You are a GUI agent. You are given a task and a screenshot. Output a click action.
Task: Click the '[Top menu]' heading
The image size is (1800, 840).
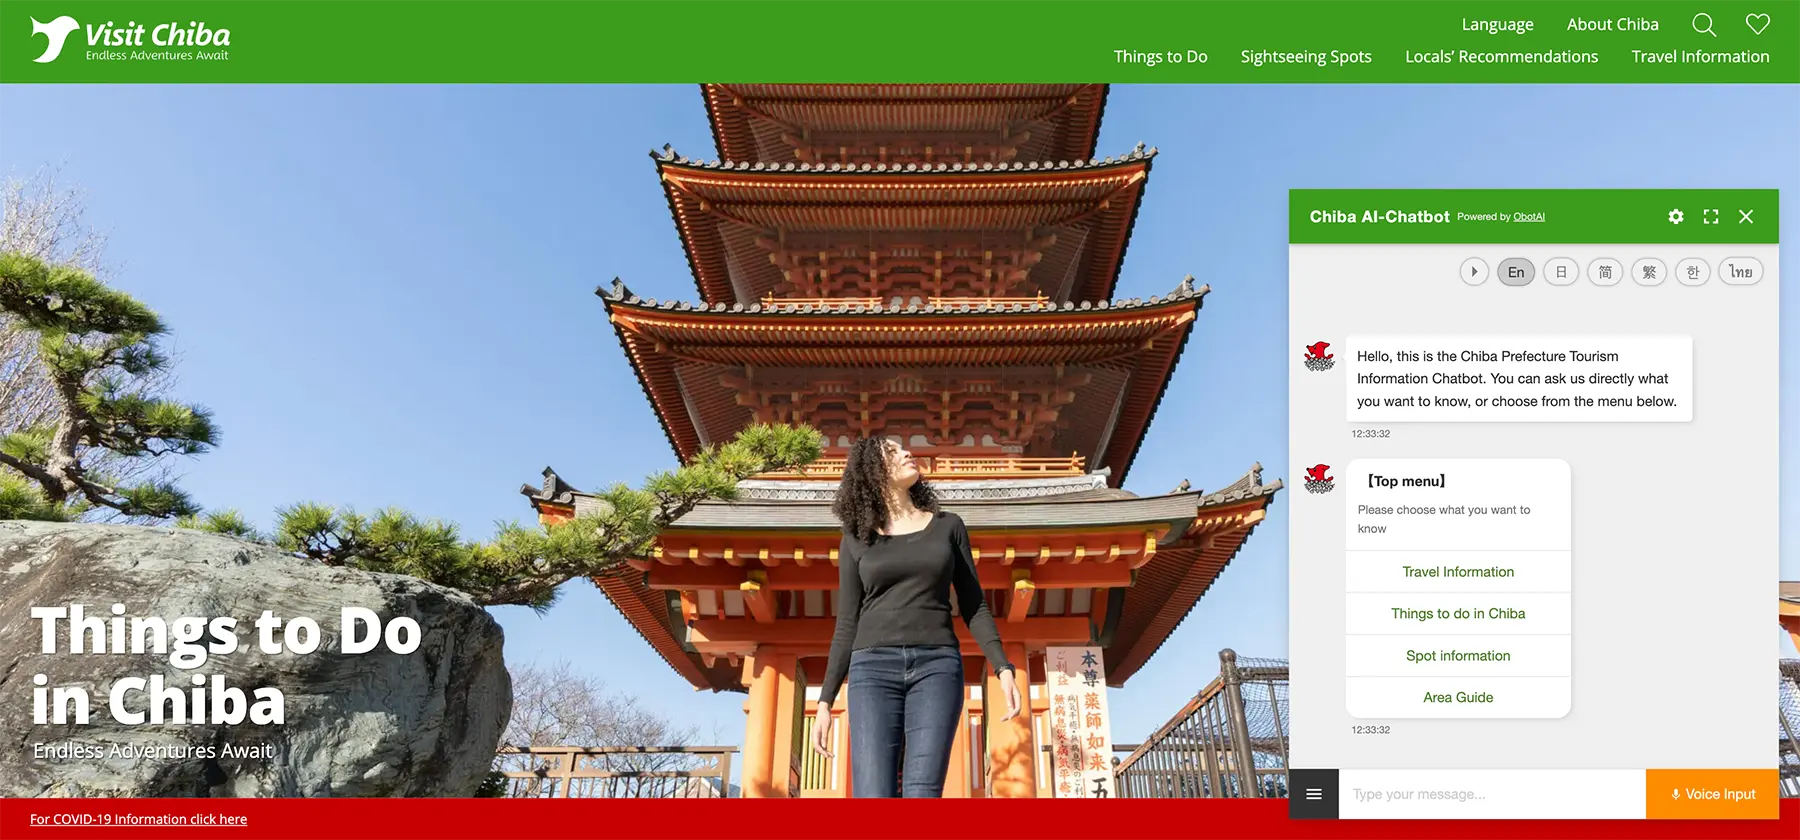(x=1406, y=481)
